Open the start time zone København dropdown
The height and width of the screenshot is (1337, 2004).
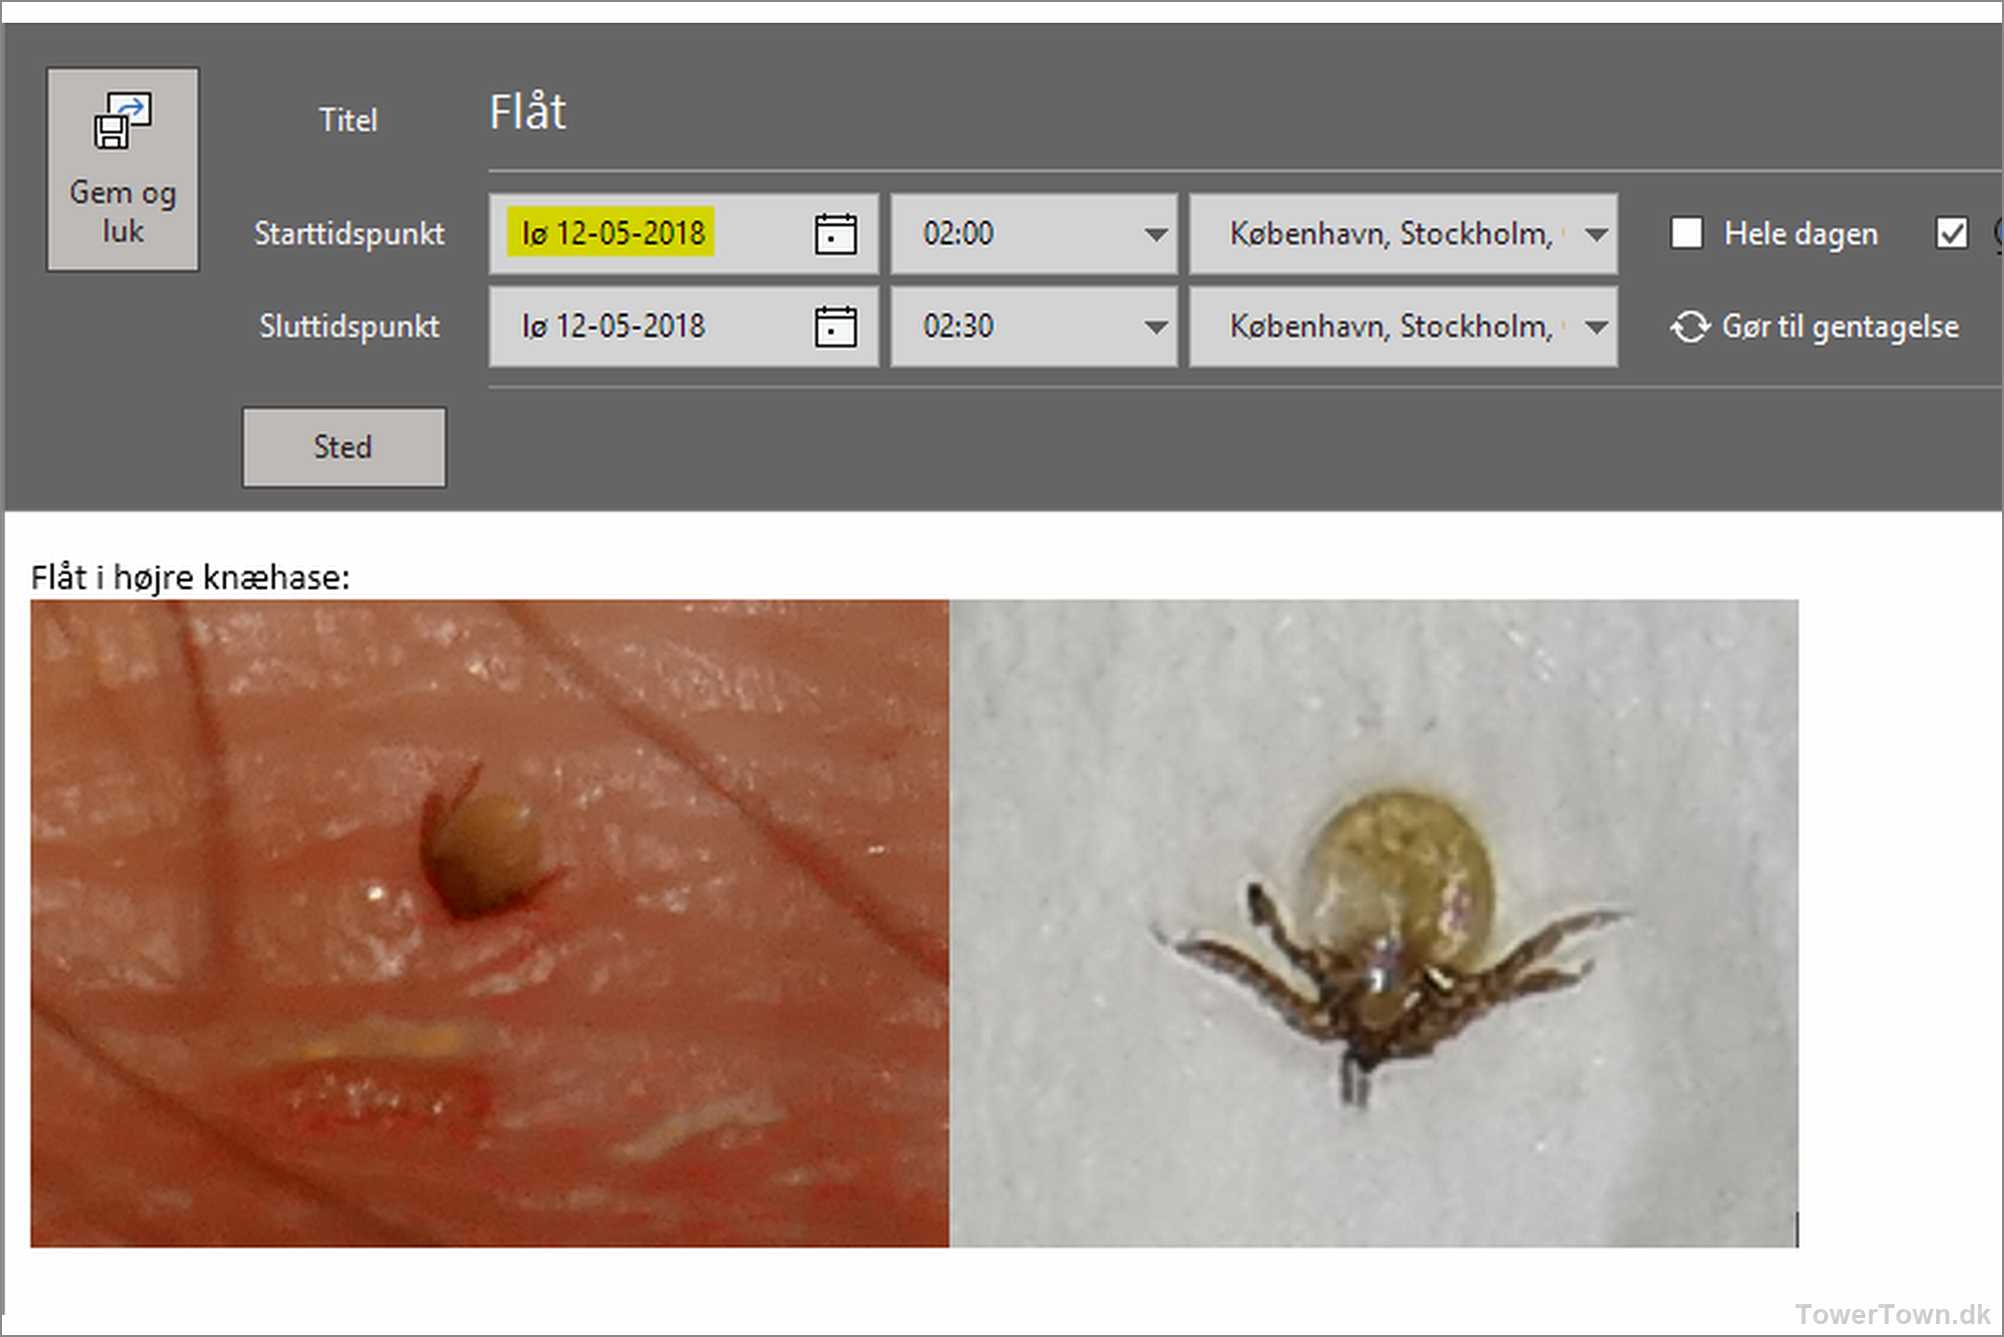pos(1596,234)
